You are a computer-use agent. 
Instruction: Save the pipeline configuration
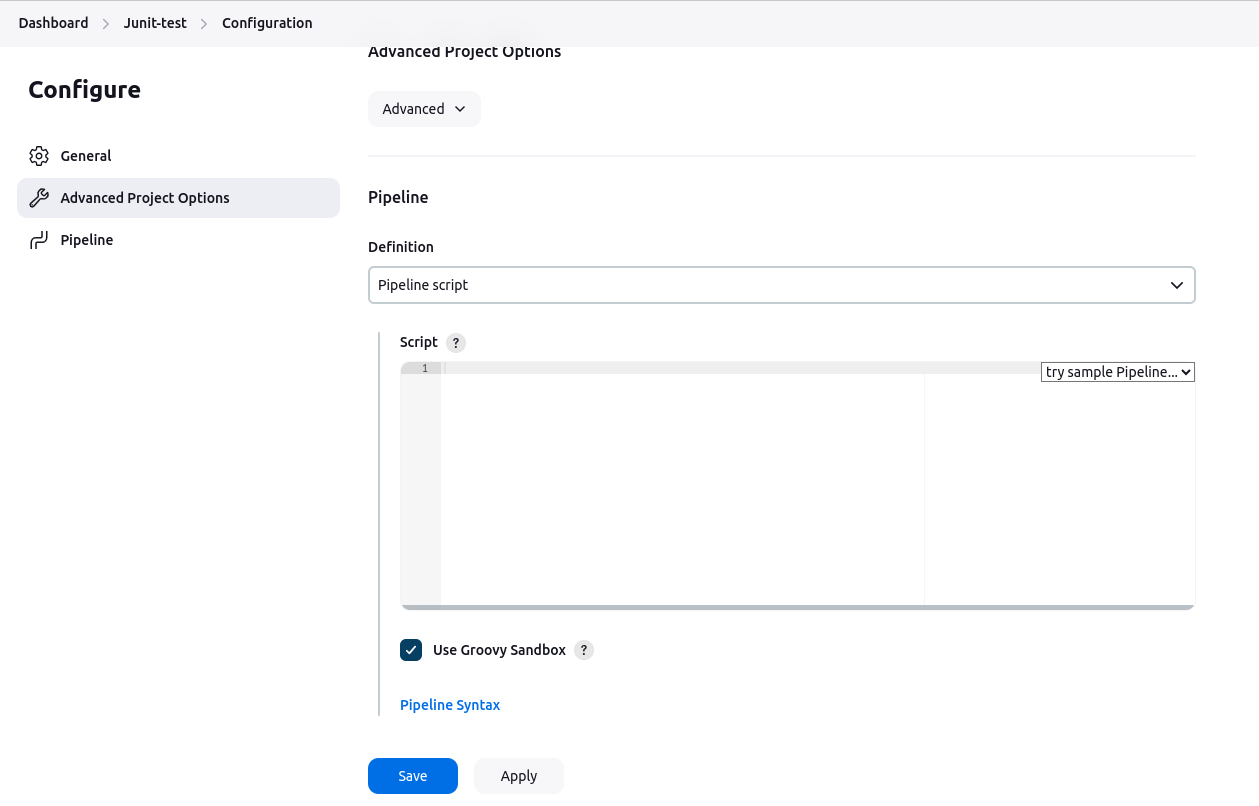[412, 776]
